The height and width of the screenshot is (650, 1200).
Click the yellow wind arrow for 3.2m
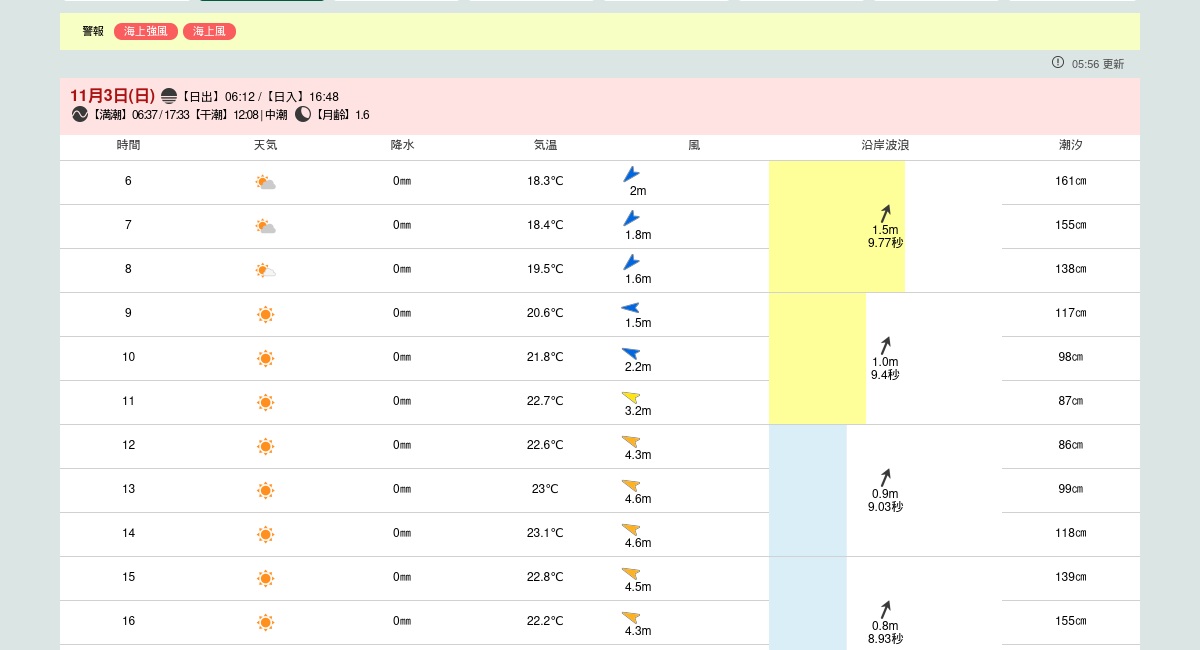(x=630, y=397)
